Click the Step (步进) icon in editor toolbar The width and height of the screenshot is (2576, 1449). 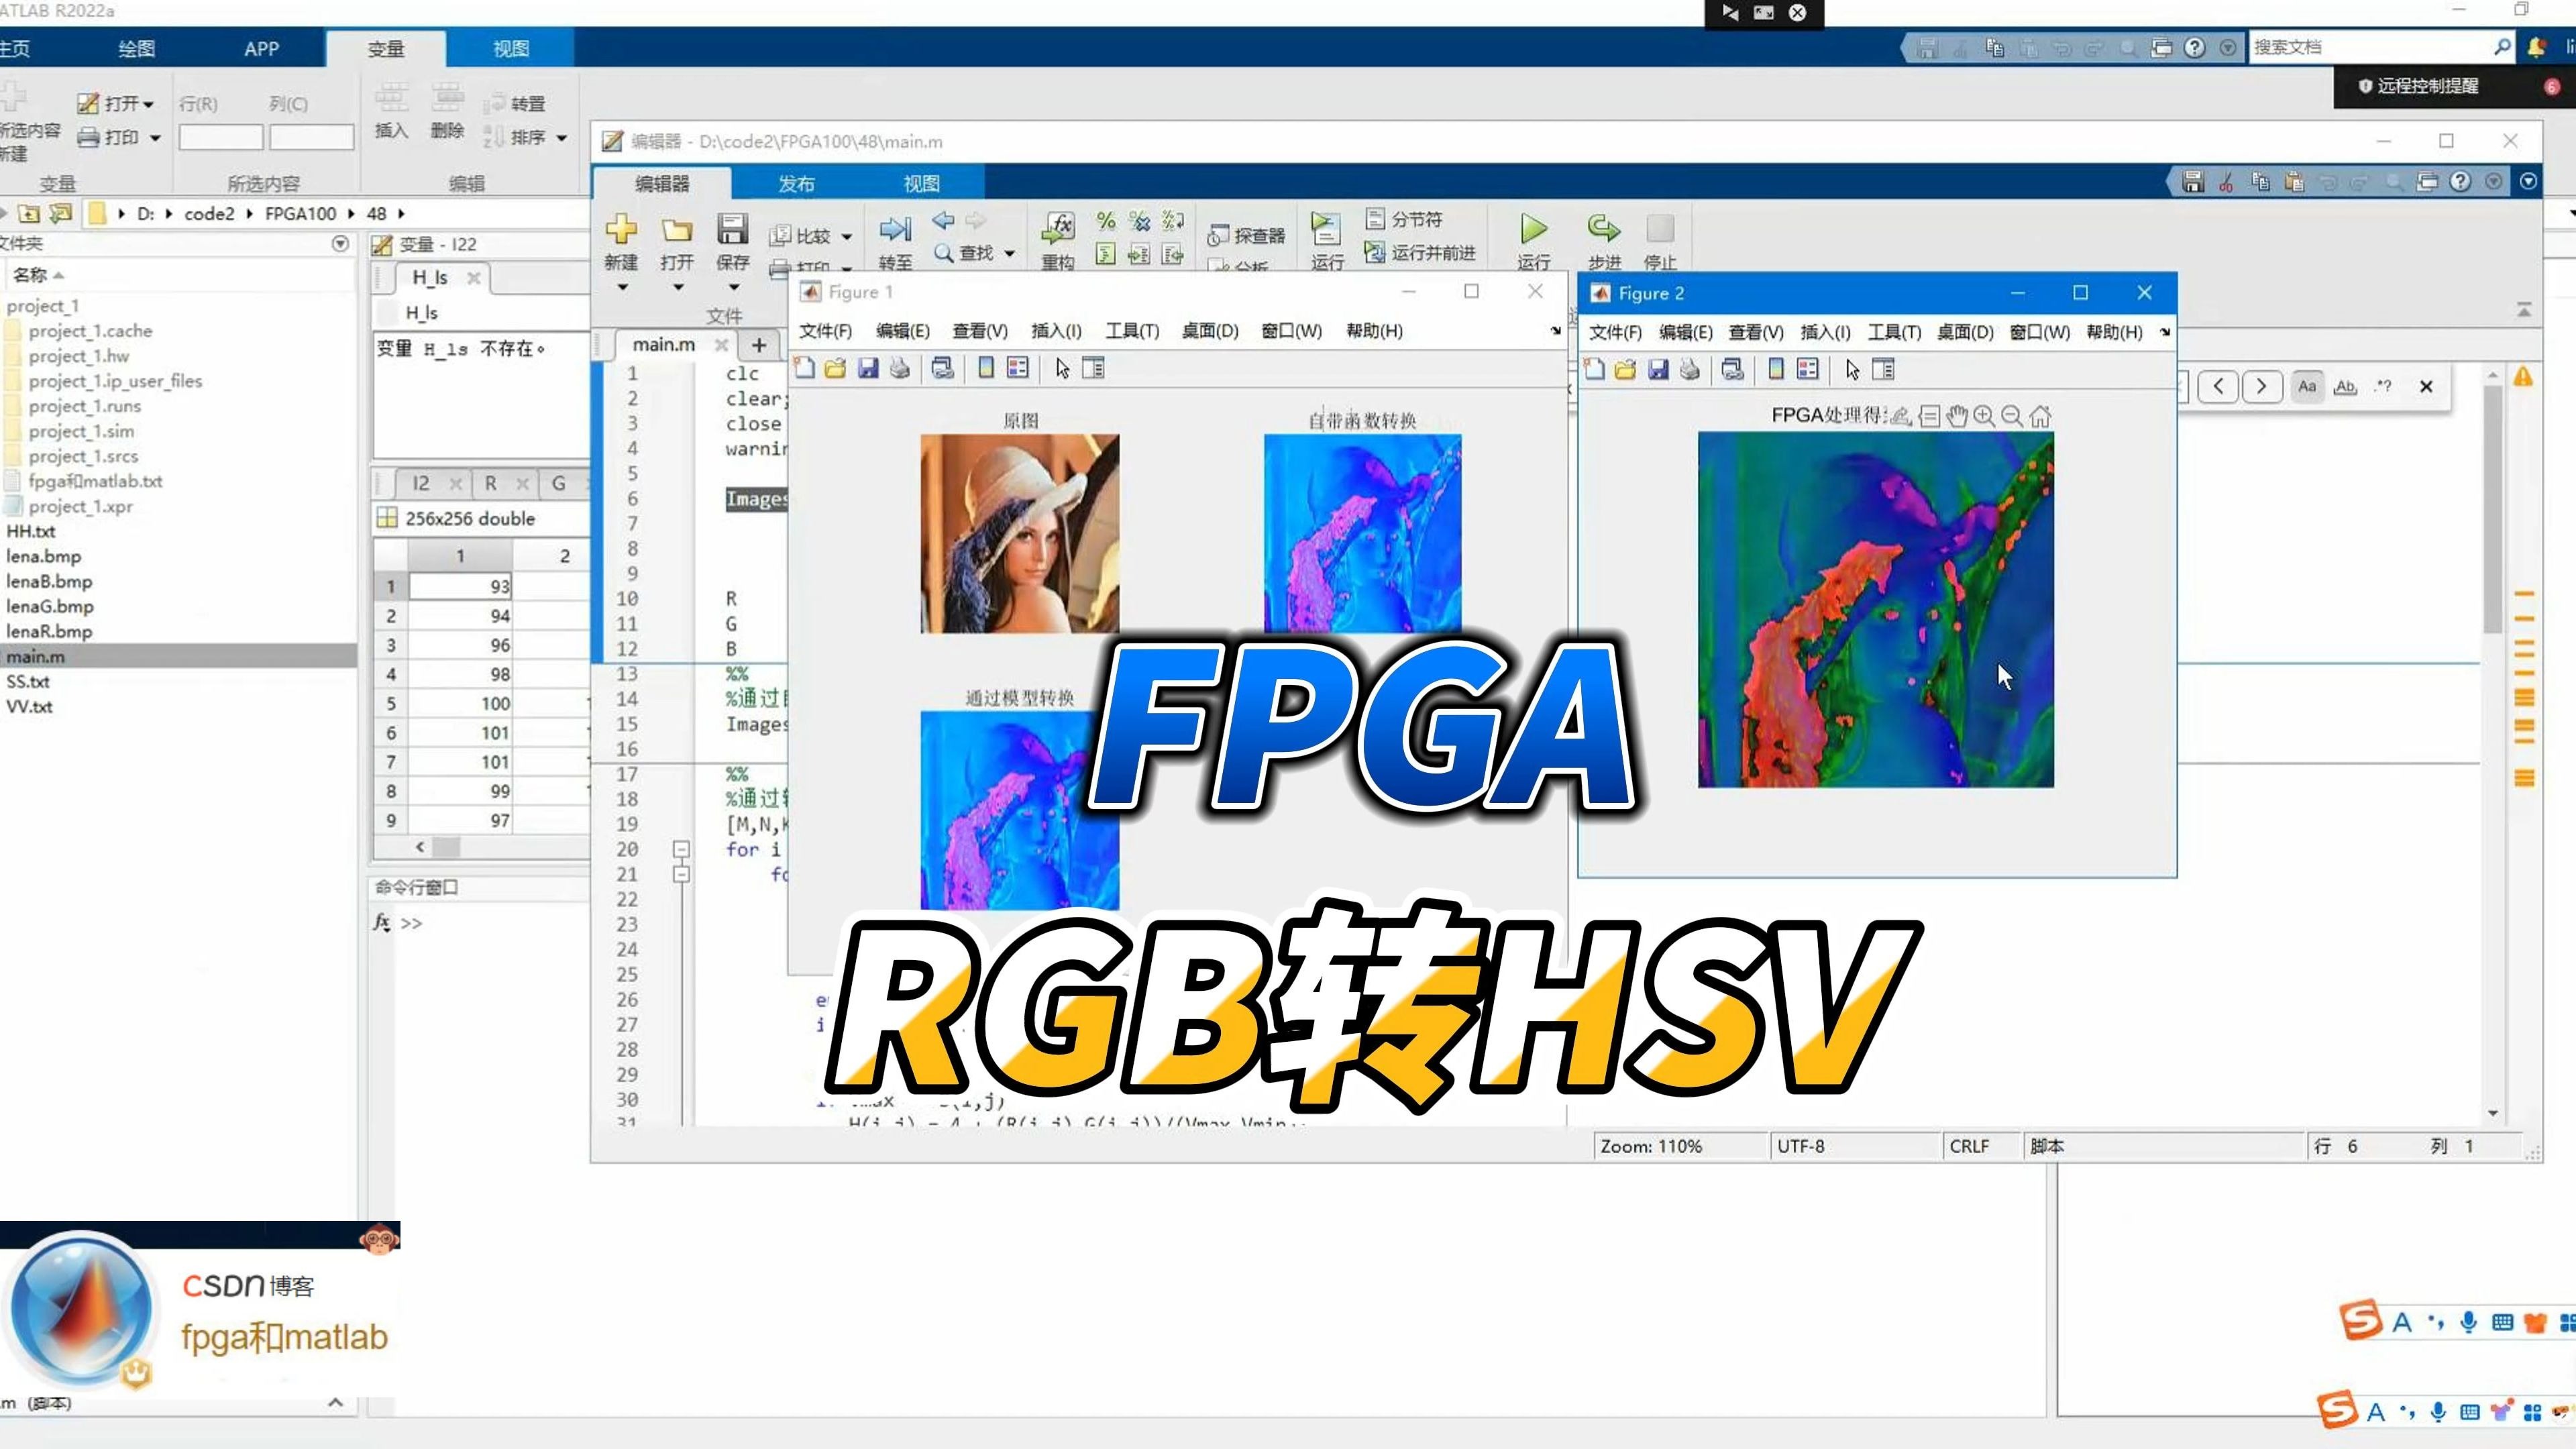(1604, 230)
